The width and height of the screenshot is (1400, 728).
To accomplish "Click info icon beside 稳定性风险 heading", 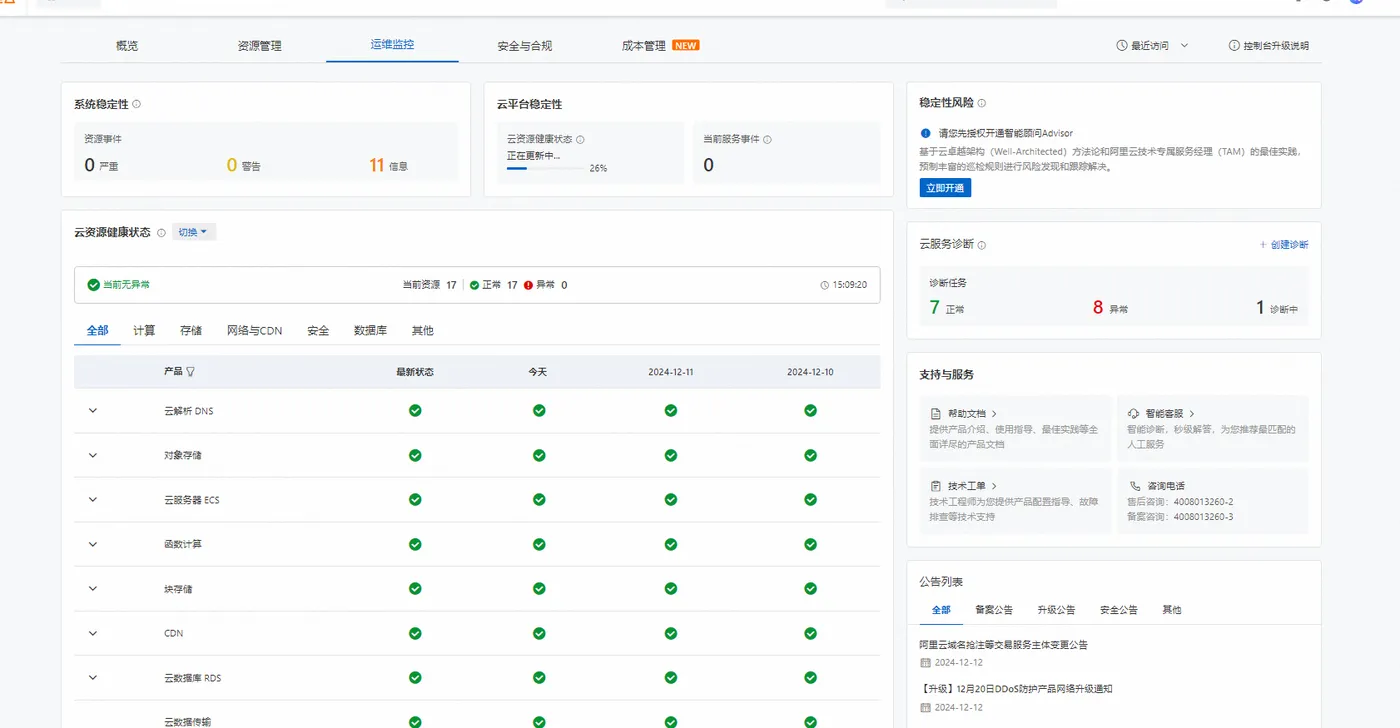I will click(982, 103).
